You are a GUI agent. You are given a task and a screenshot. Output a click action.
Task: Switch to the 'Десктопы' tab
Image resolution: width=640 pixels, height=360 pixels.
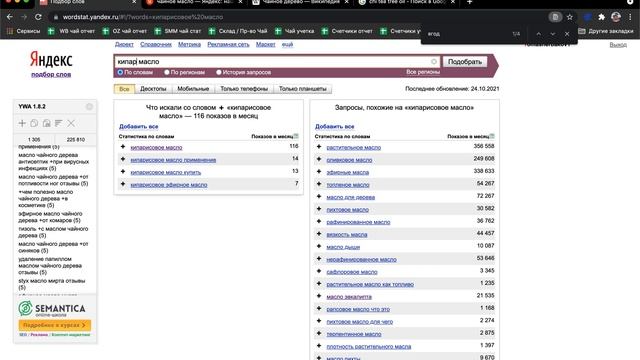pyautogui.click(x=153, y=89)
